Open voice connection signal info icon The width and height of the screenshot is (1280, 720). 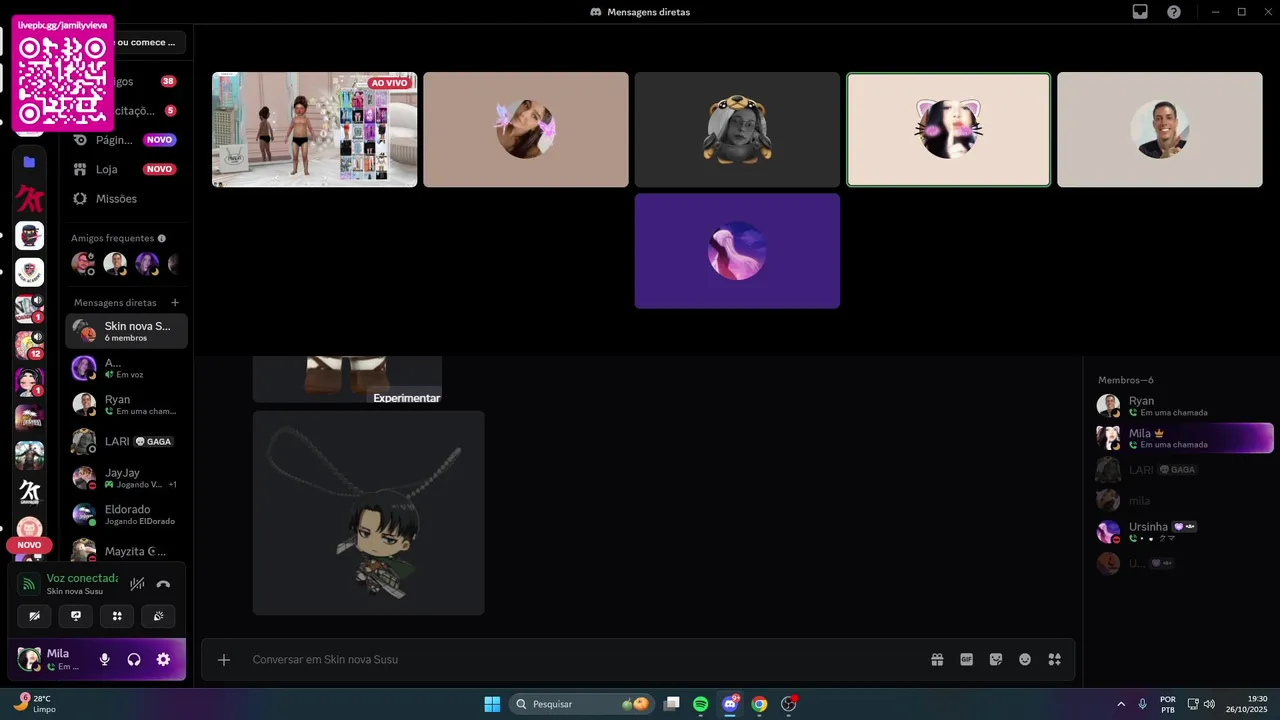coord(29,584)
